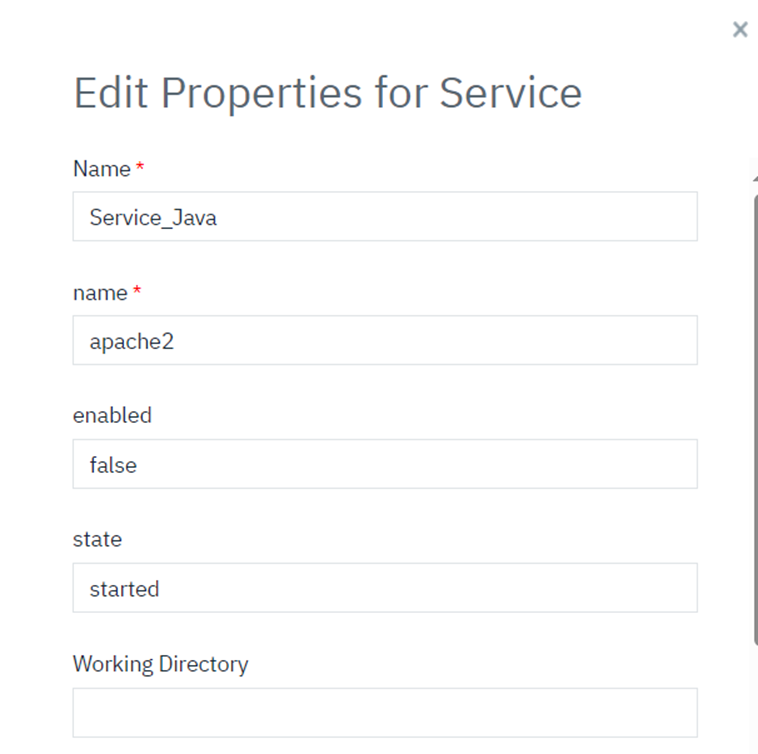This screenshot has height=754, width=758.
Task: Click the lowercase 'name' field label
Action: (x=100, y=293)
